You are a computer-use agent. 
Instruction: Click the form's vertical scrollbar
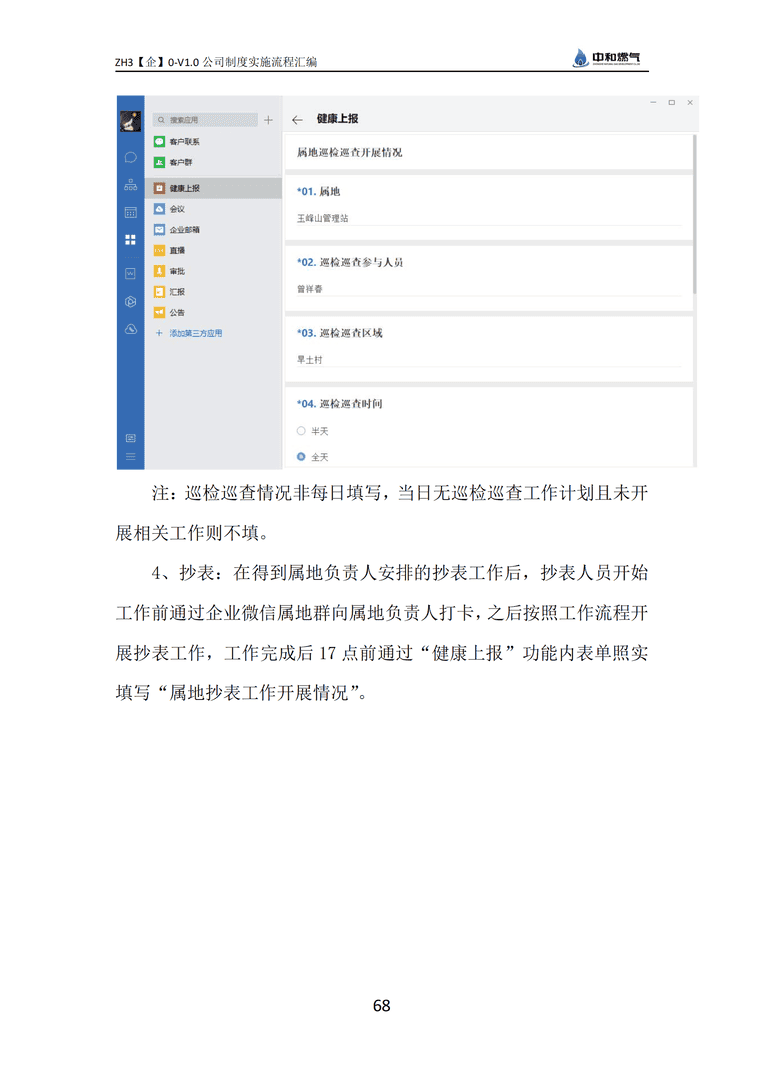[694, 214]
